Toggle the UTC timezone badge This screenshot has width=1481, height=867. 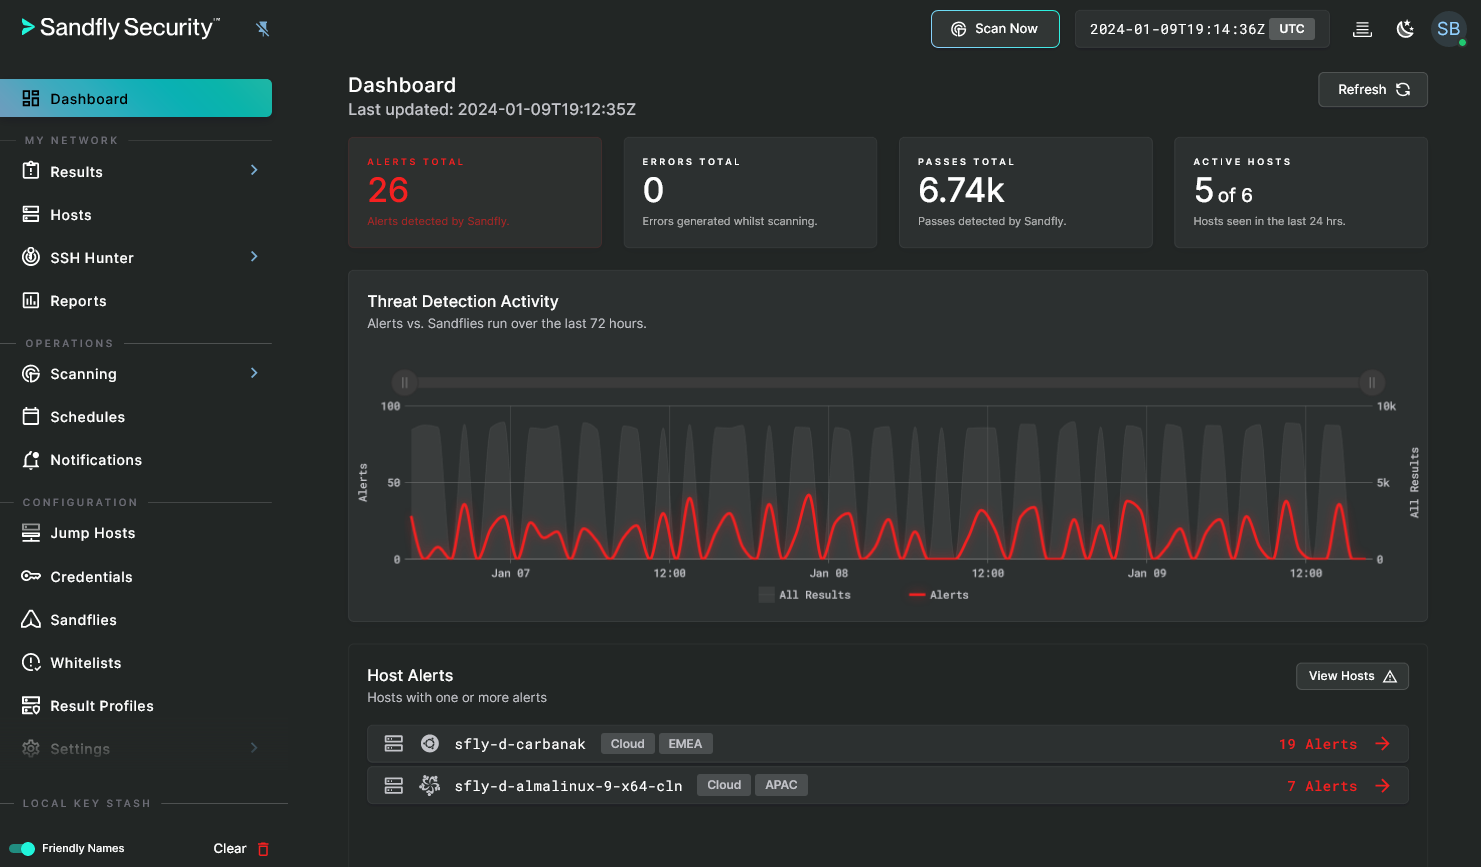coord(1292,29)
